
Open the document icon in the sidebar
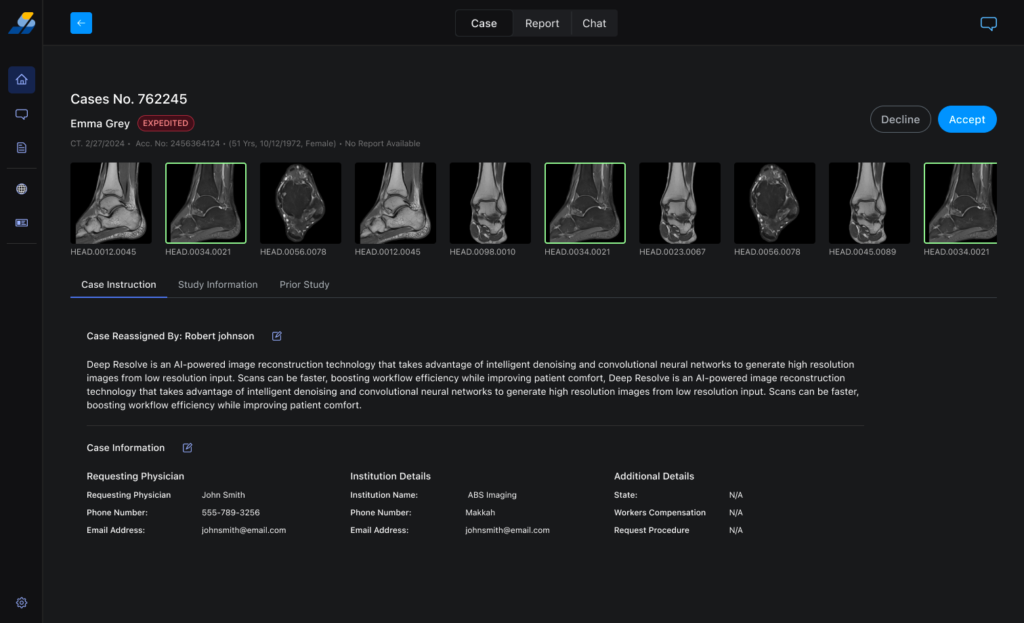point(21,148)
